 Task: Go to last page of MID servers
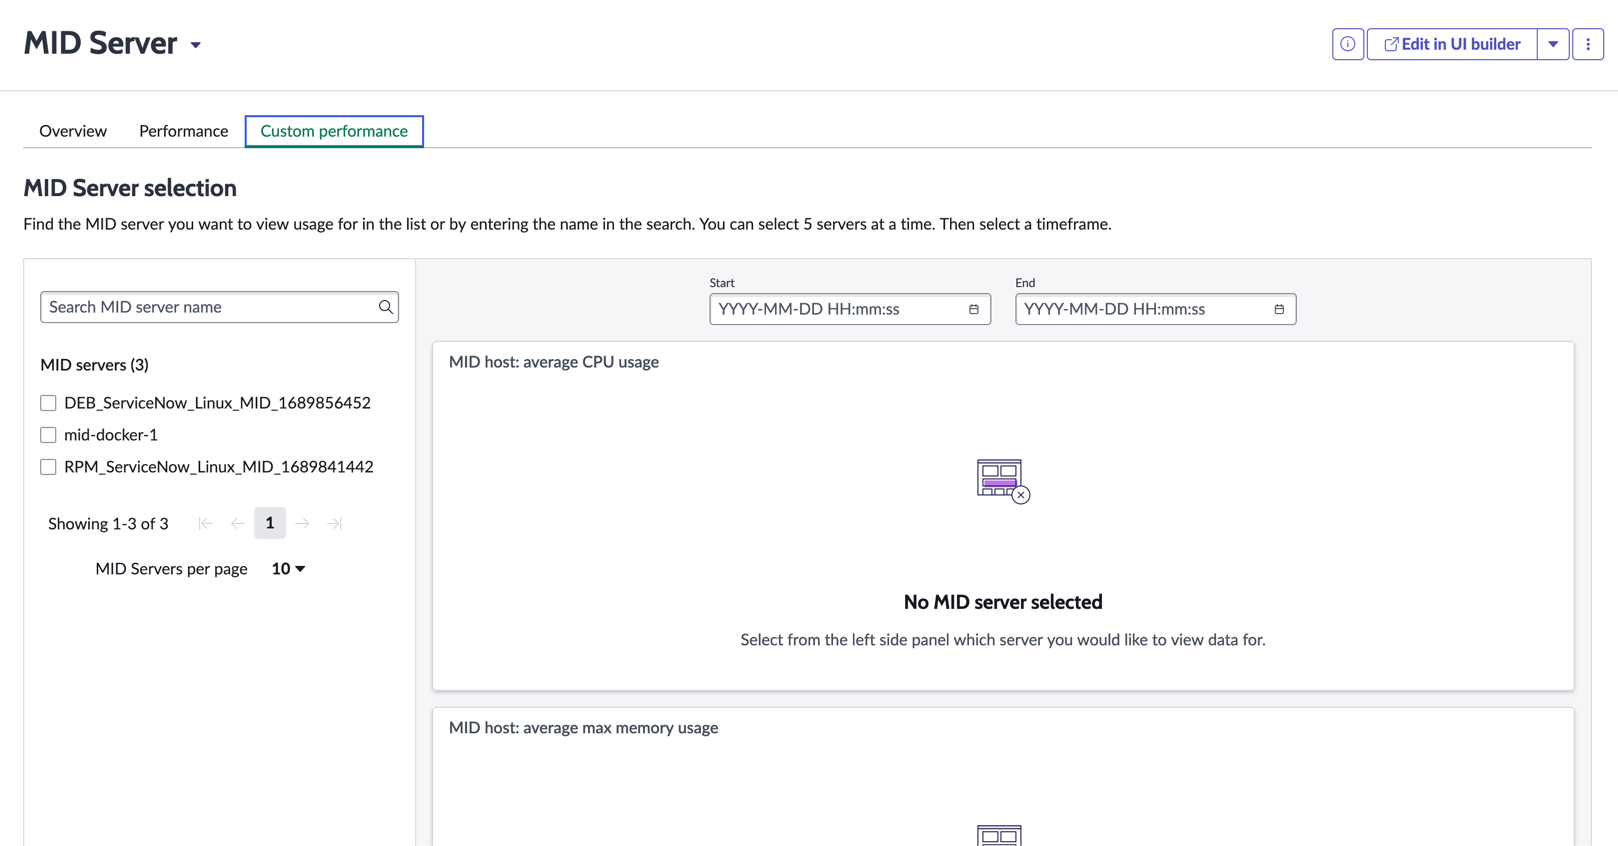coord(334,523)
